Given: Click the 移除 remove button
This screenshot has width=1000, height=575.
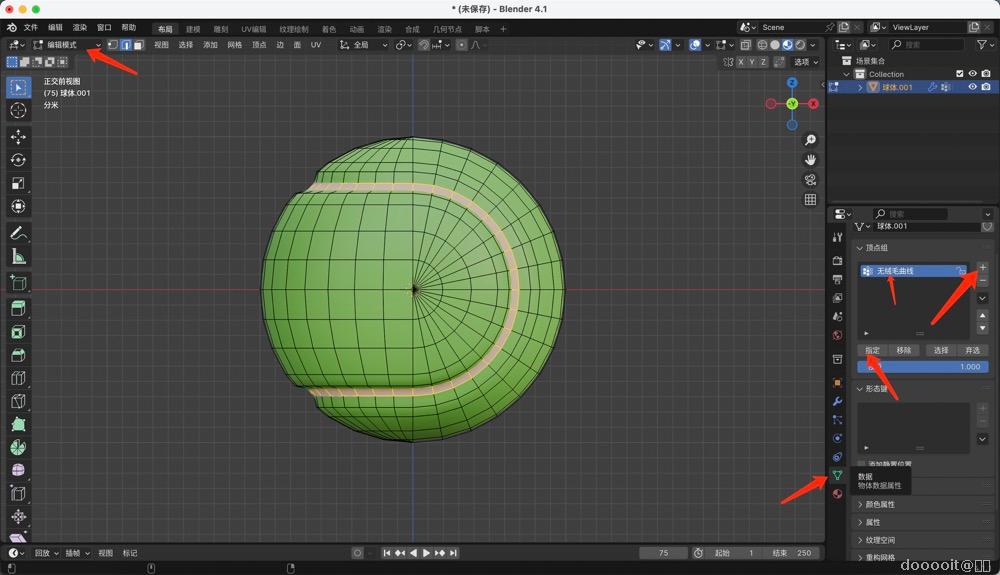Looking at the screenshot, I should 904,350.
